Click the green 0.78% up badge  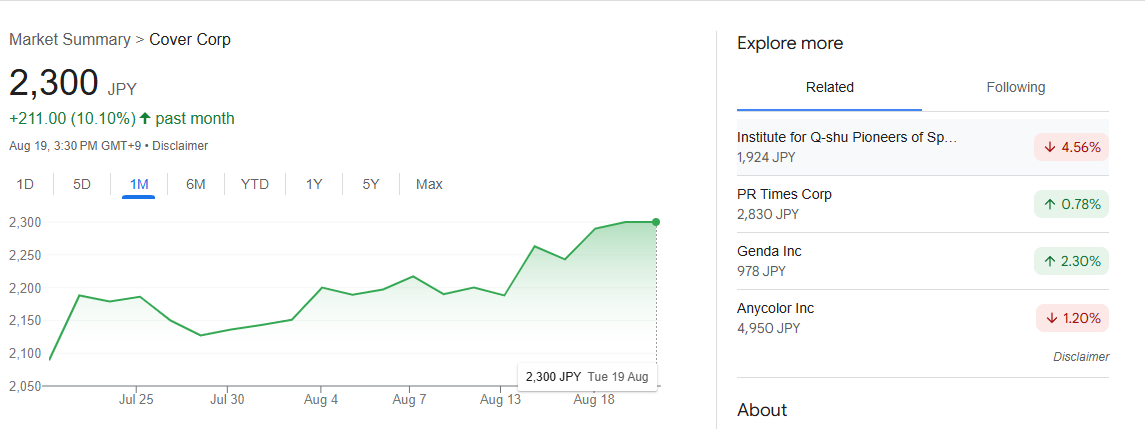click(x=1071, y=204)
